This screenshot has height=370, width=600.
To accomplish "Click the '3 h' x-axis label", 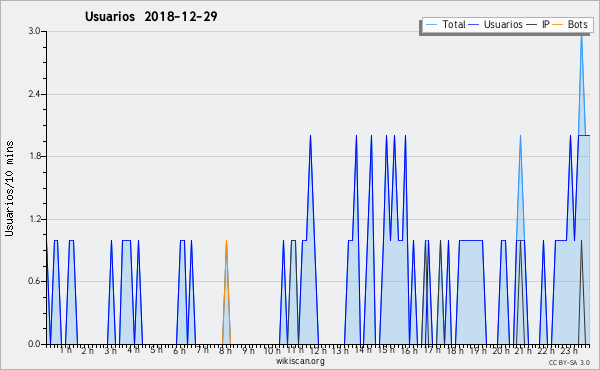I will 111,350.
